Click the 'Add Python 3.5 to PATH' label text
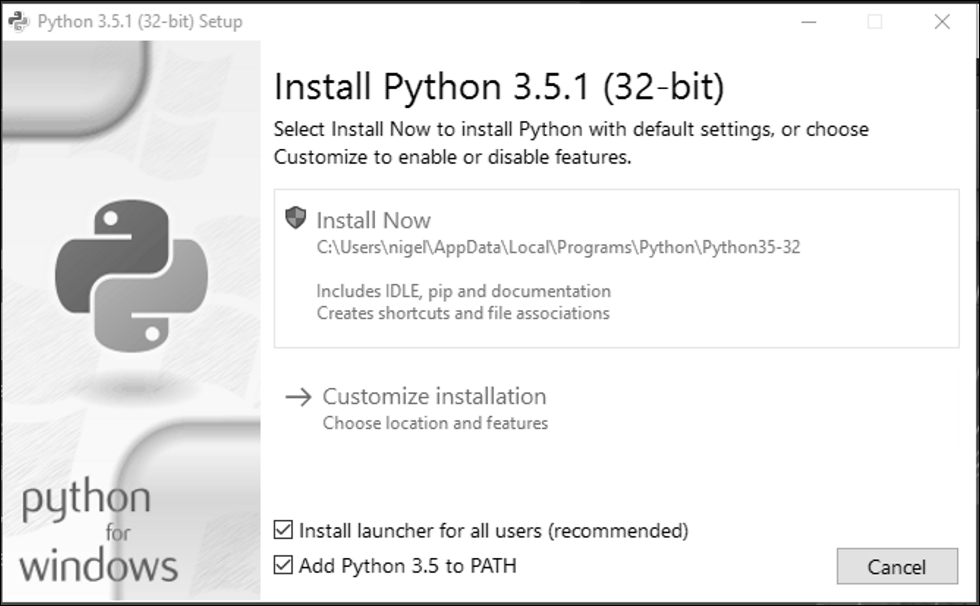980x606 pixels. click(x=407, y=566)
